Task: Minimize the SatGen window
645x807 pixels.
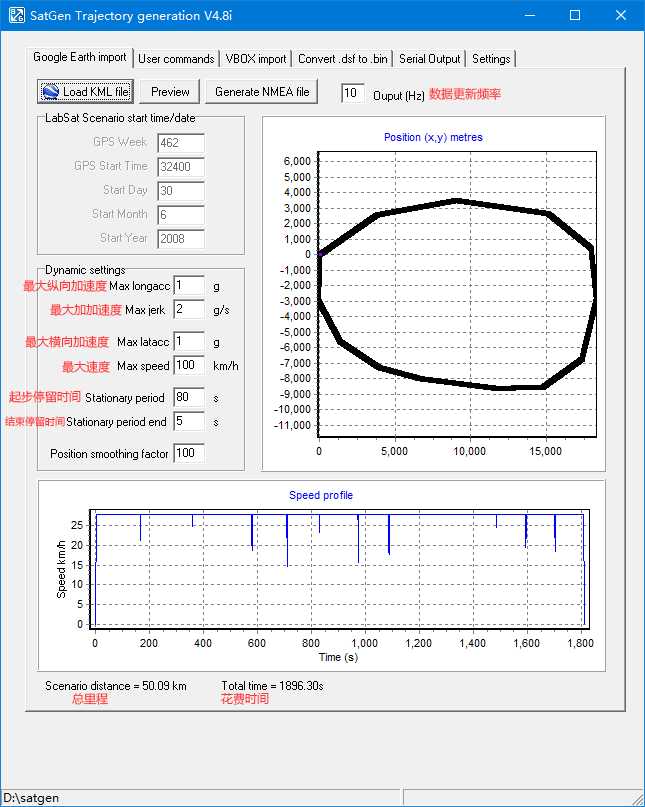Action: pos(529,15)
